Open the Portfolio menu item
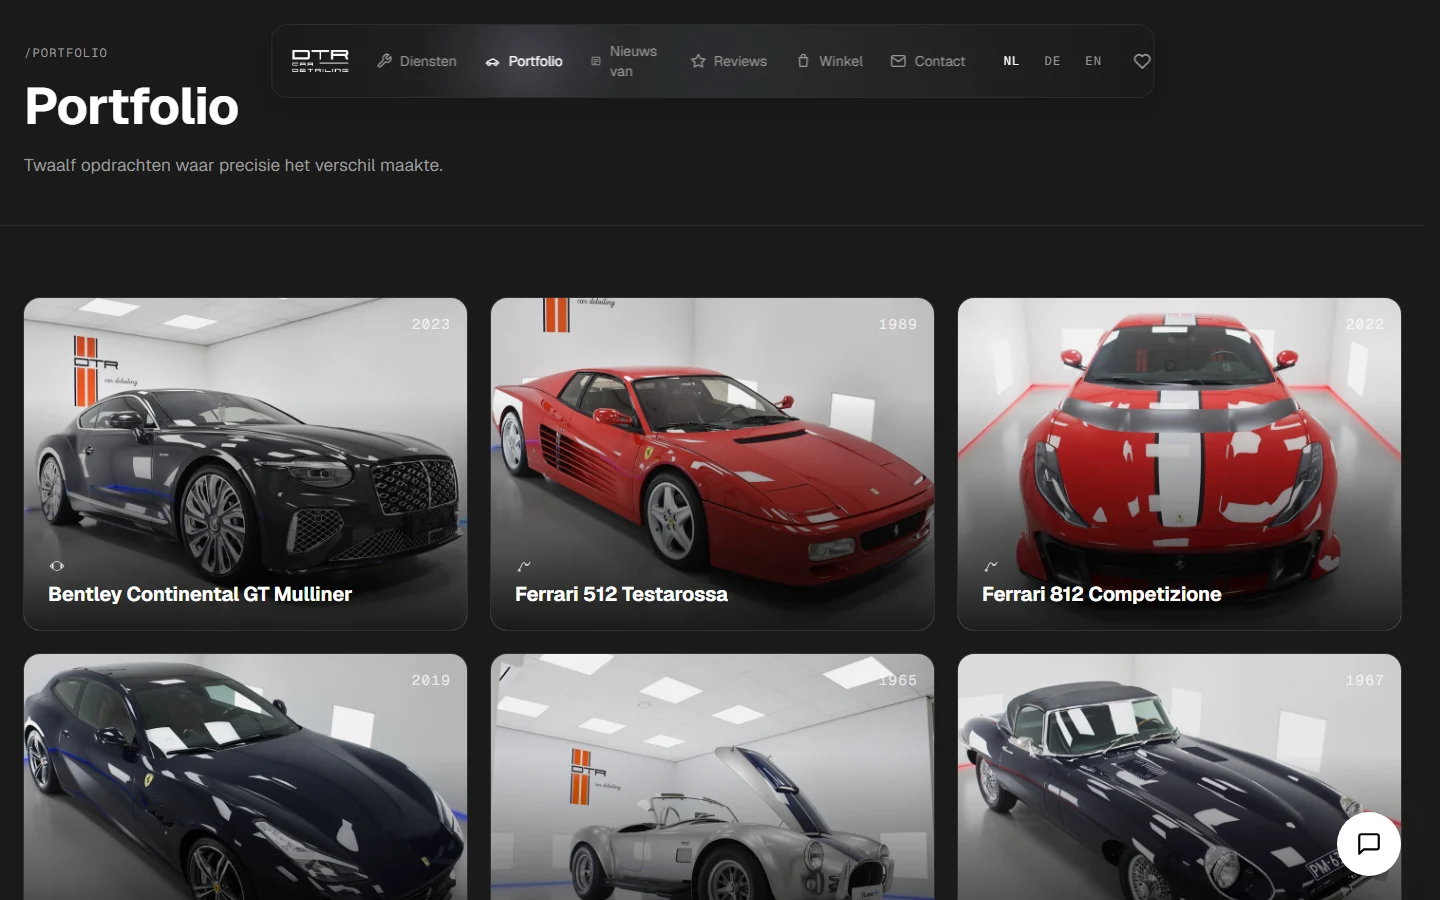1440x900 pixels. click(524, 61)
